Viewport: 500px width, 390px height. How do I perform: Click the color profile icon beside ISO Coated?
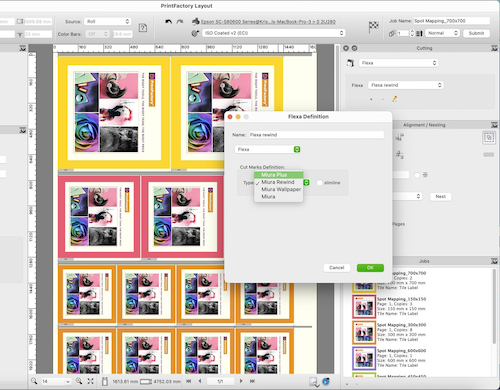[x=195, y=33]
